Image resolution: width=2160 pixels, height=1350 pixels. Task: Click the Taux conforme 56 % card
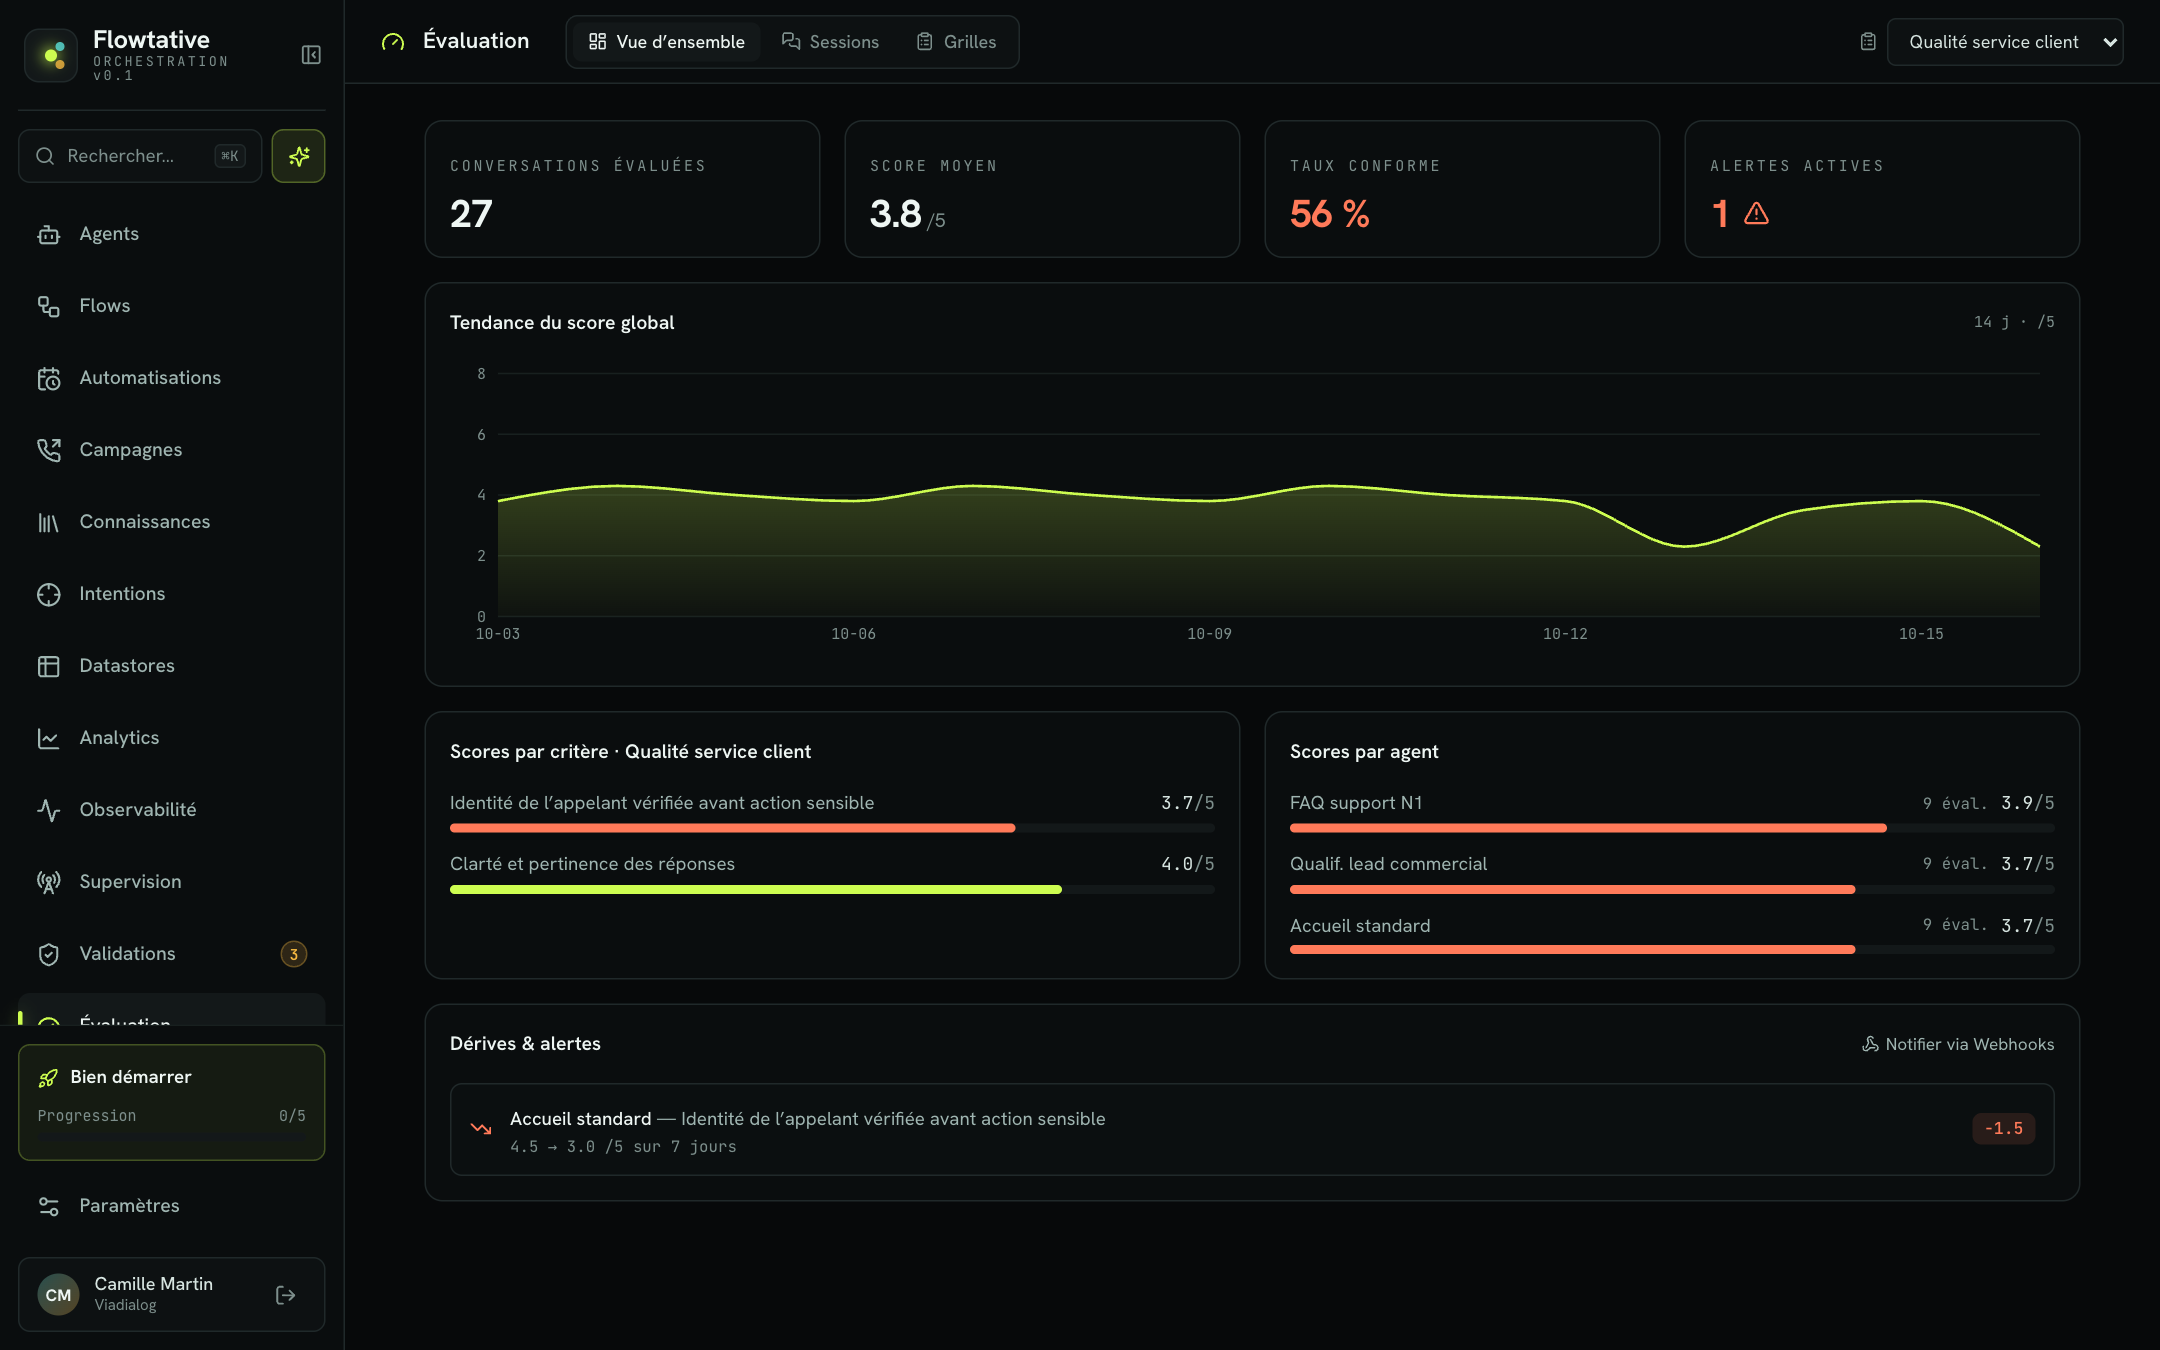coord(1462,189)
